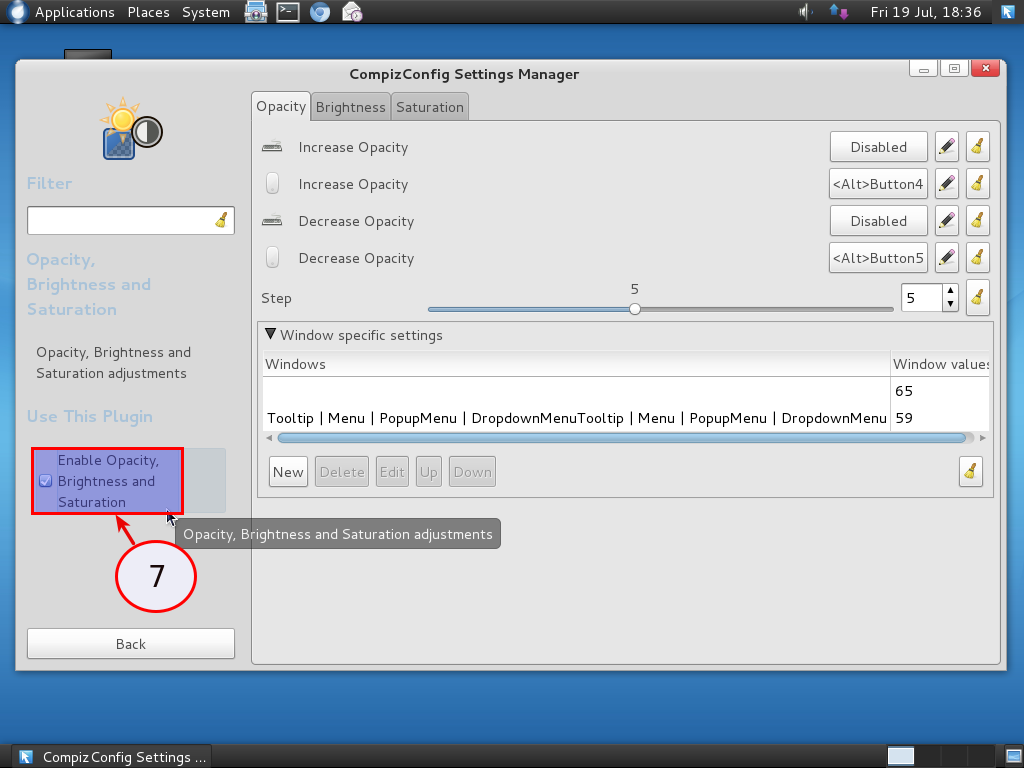Edit the <Alt>Button5 Decrease Opacity pencil icon

(x=946, y=258)
